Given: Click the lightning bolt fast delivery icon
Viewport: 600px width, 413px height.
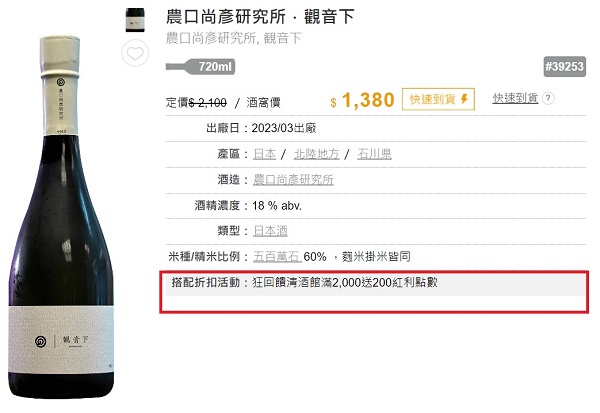Looking at the screenshot, I should tap(464, 99).
